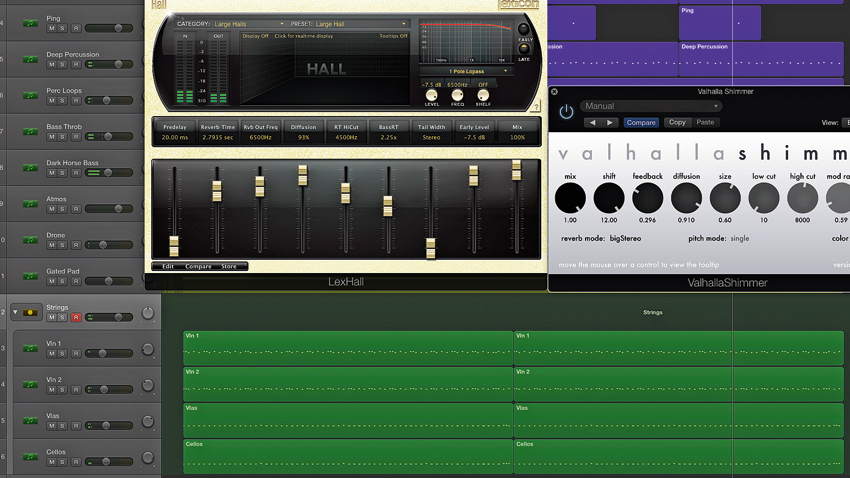Click the Vln 2 track instrument icon
This screenshot has width=850, height=478.
(30, 384)
